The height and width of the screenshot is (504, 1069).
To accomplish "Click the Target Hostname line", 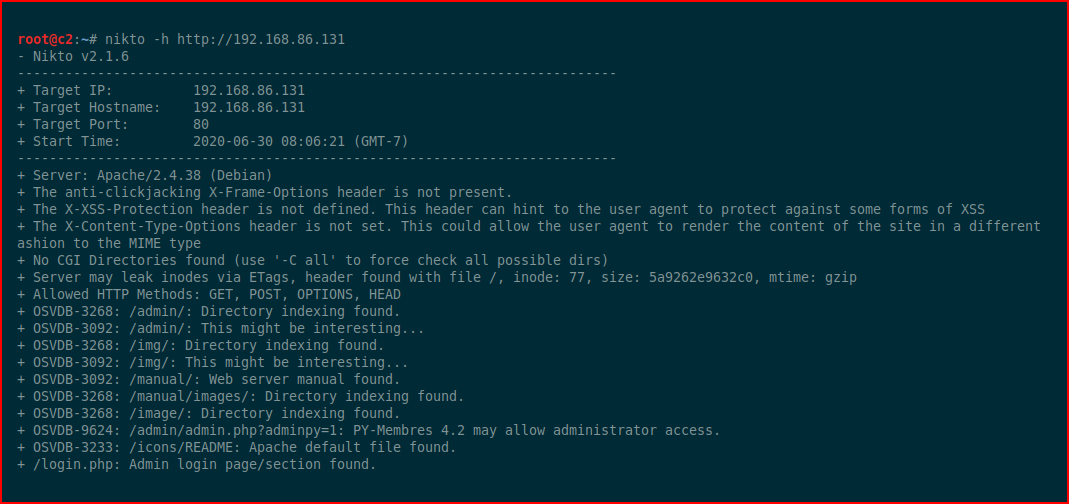I will [x=162, y=108].
